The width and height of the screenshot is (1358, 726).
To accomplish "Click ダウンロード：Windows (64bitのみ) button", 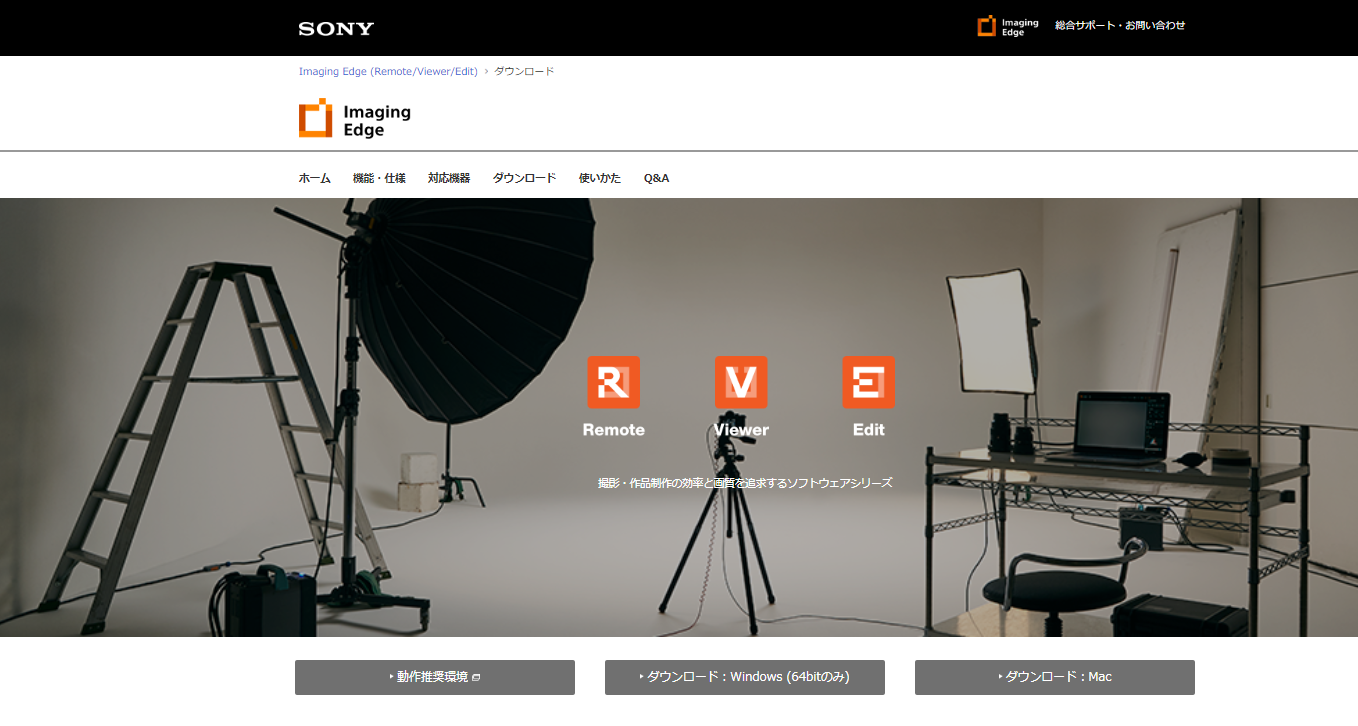I will tap(745, 677).
